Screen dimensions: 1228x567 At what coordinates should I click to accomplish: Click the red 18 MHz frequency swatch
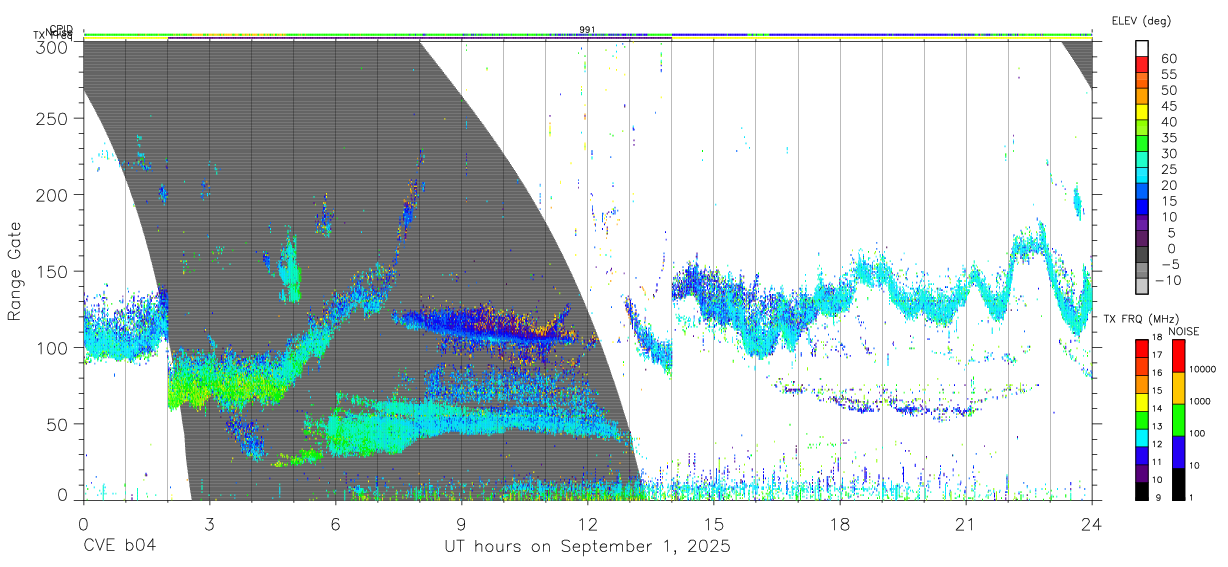click(1143, 347)
